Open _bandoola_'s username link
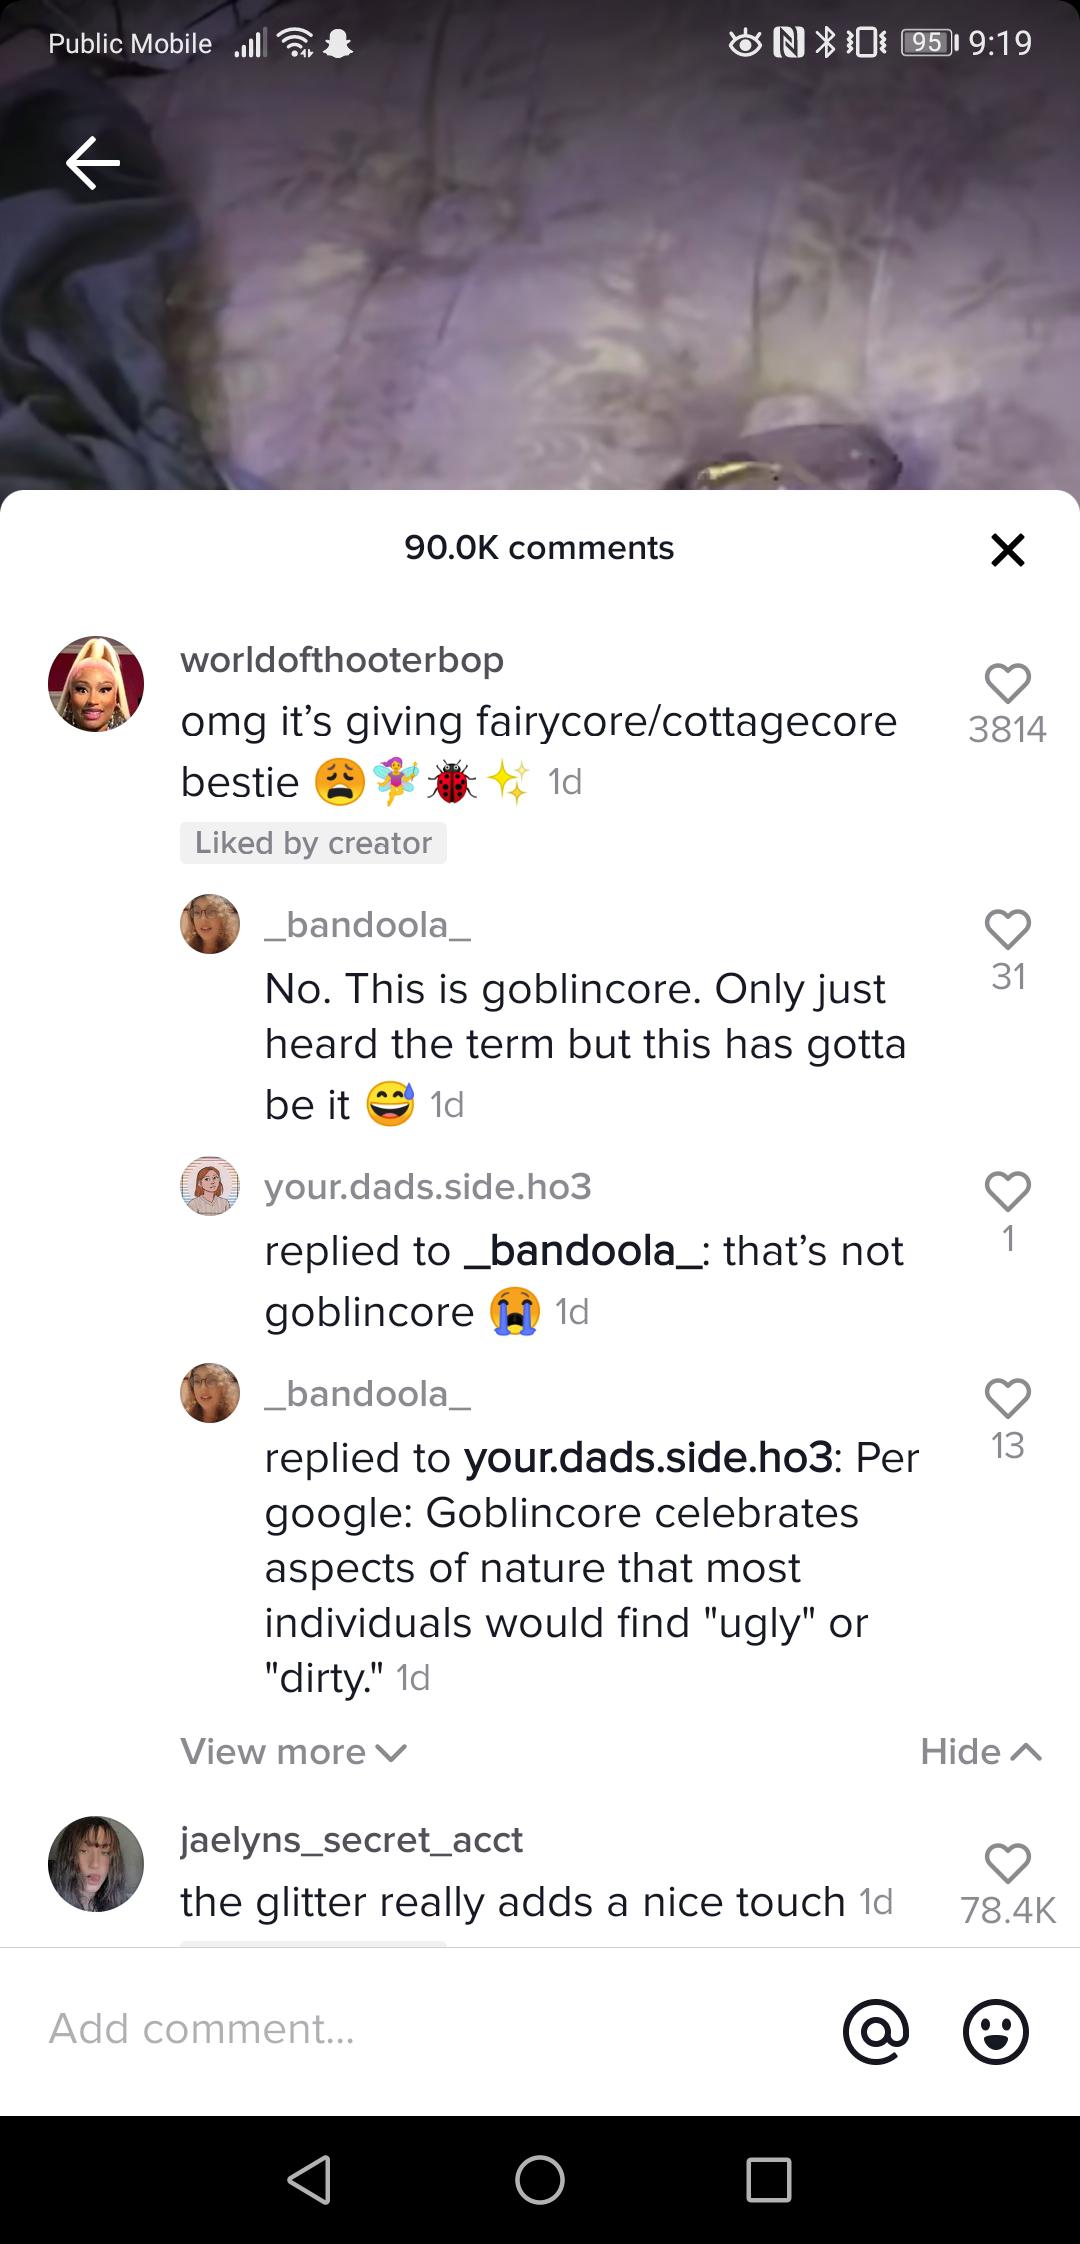Screen dimensions: 1080x2244 (x=367, y=925)
